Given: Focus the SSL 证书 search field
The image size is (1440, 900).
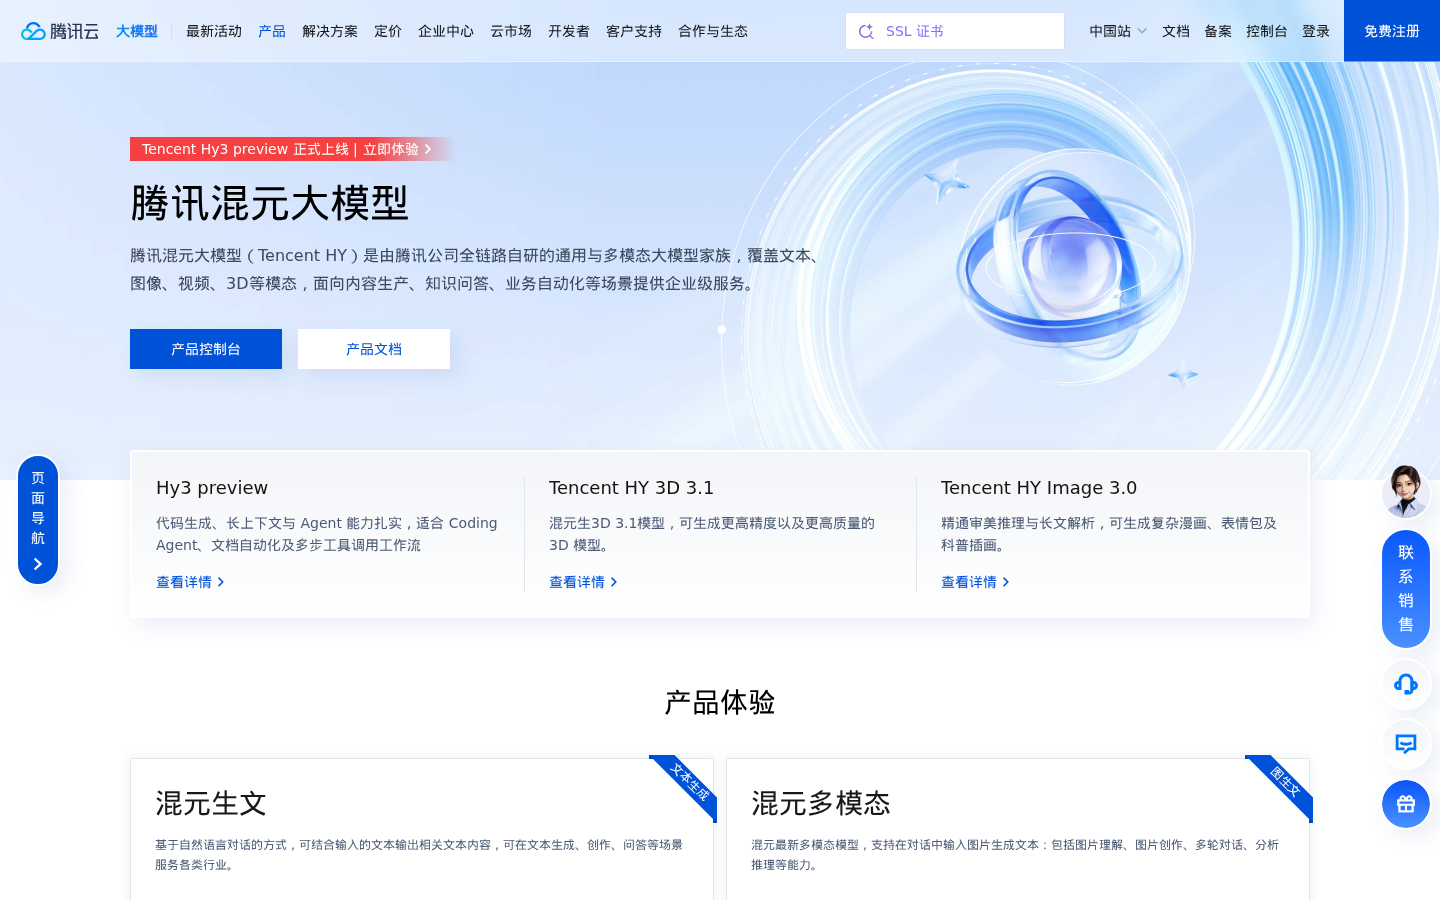Looking at the screenshot, I should click(955, 31).
